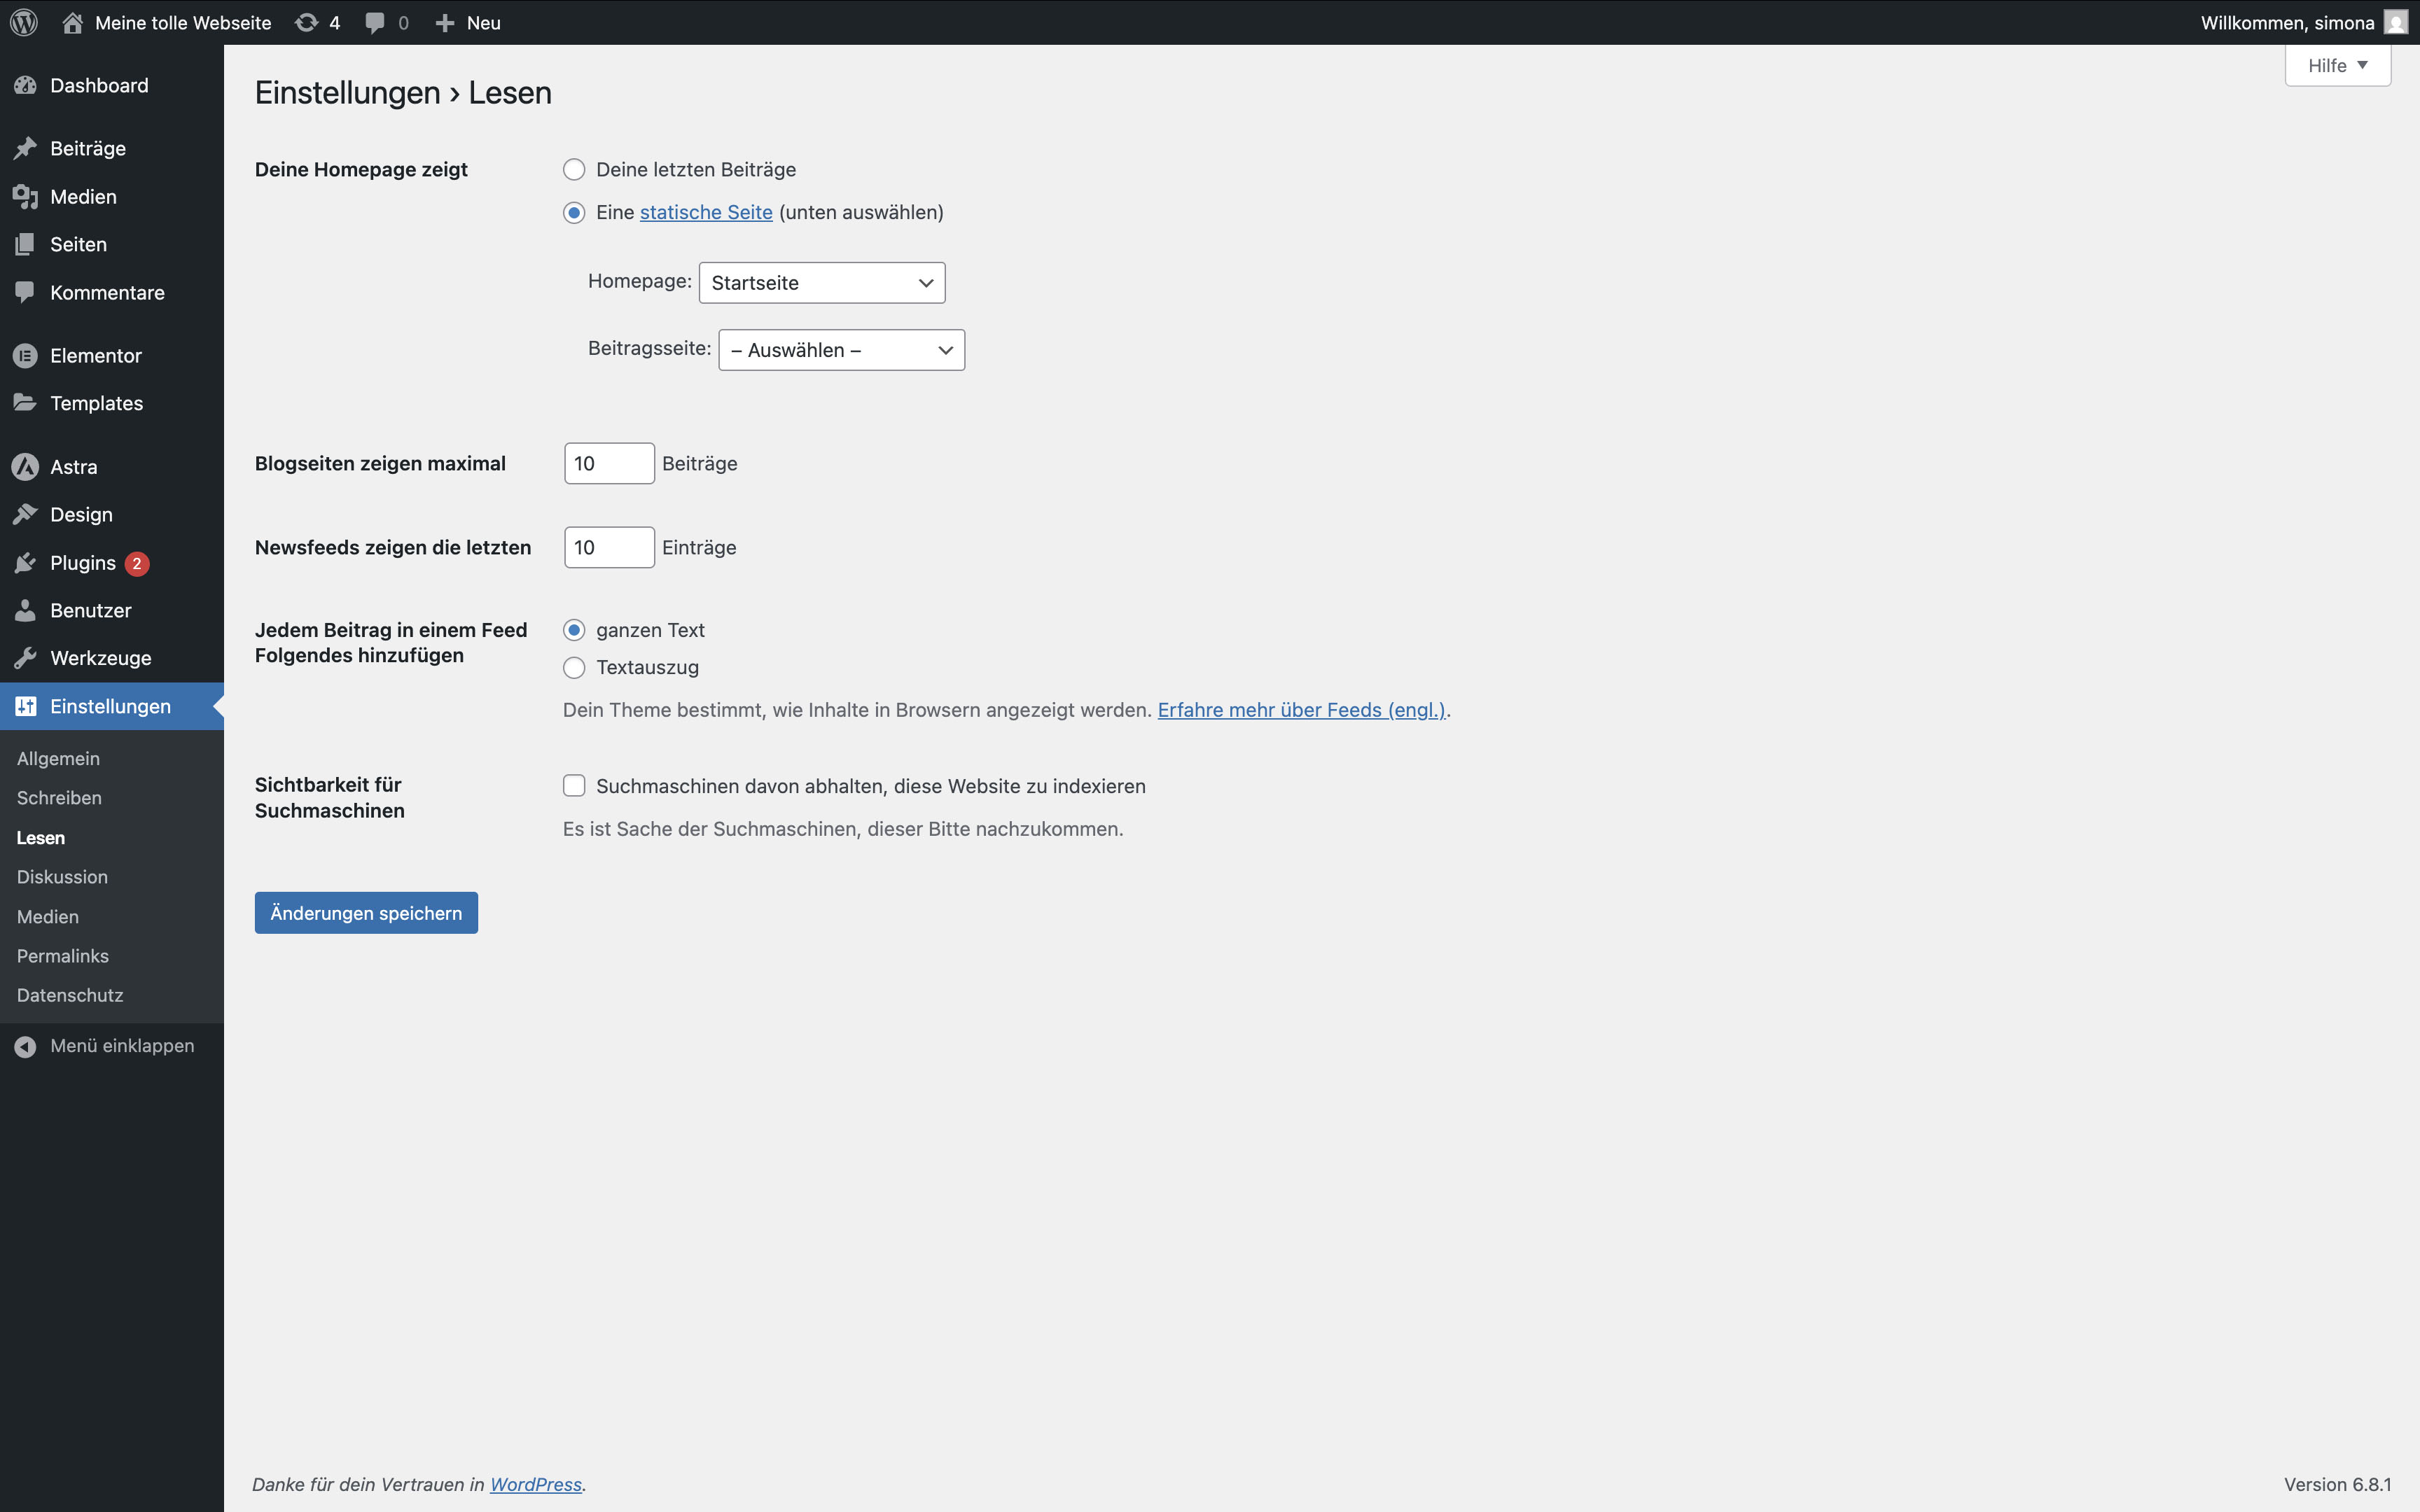Click the Werkzeuge wrench icon

25,658
